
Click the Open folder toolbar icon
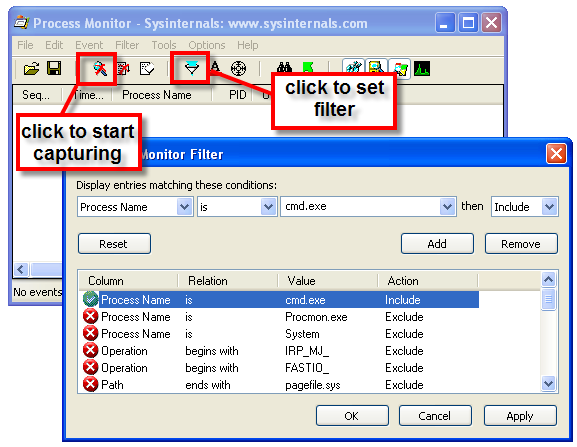pos(31,69)
